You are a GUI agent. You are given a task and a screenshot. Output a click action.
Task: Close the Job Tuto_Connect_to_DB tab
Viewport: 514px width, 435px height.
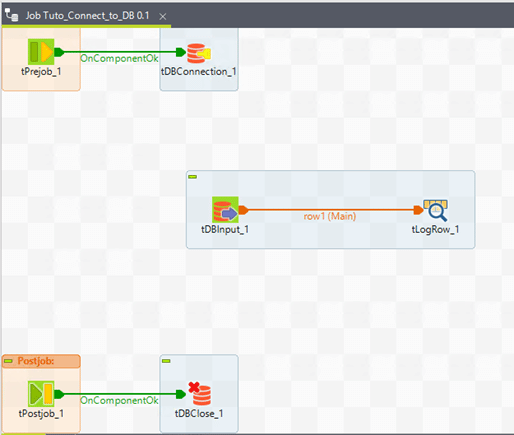click(x=163, y=16)
